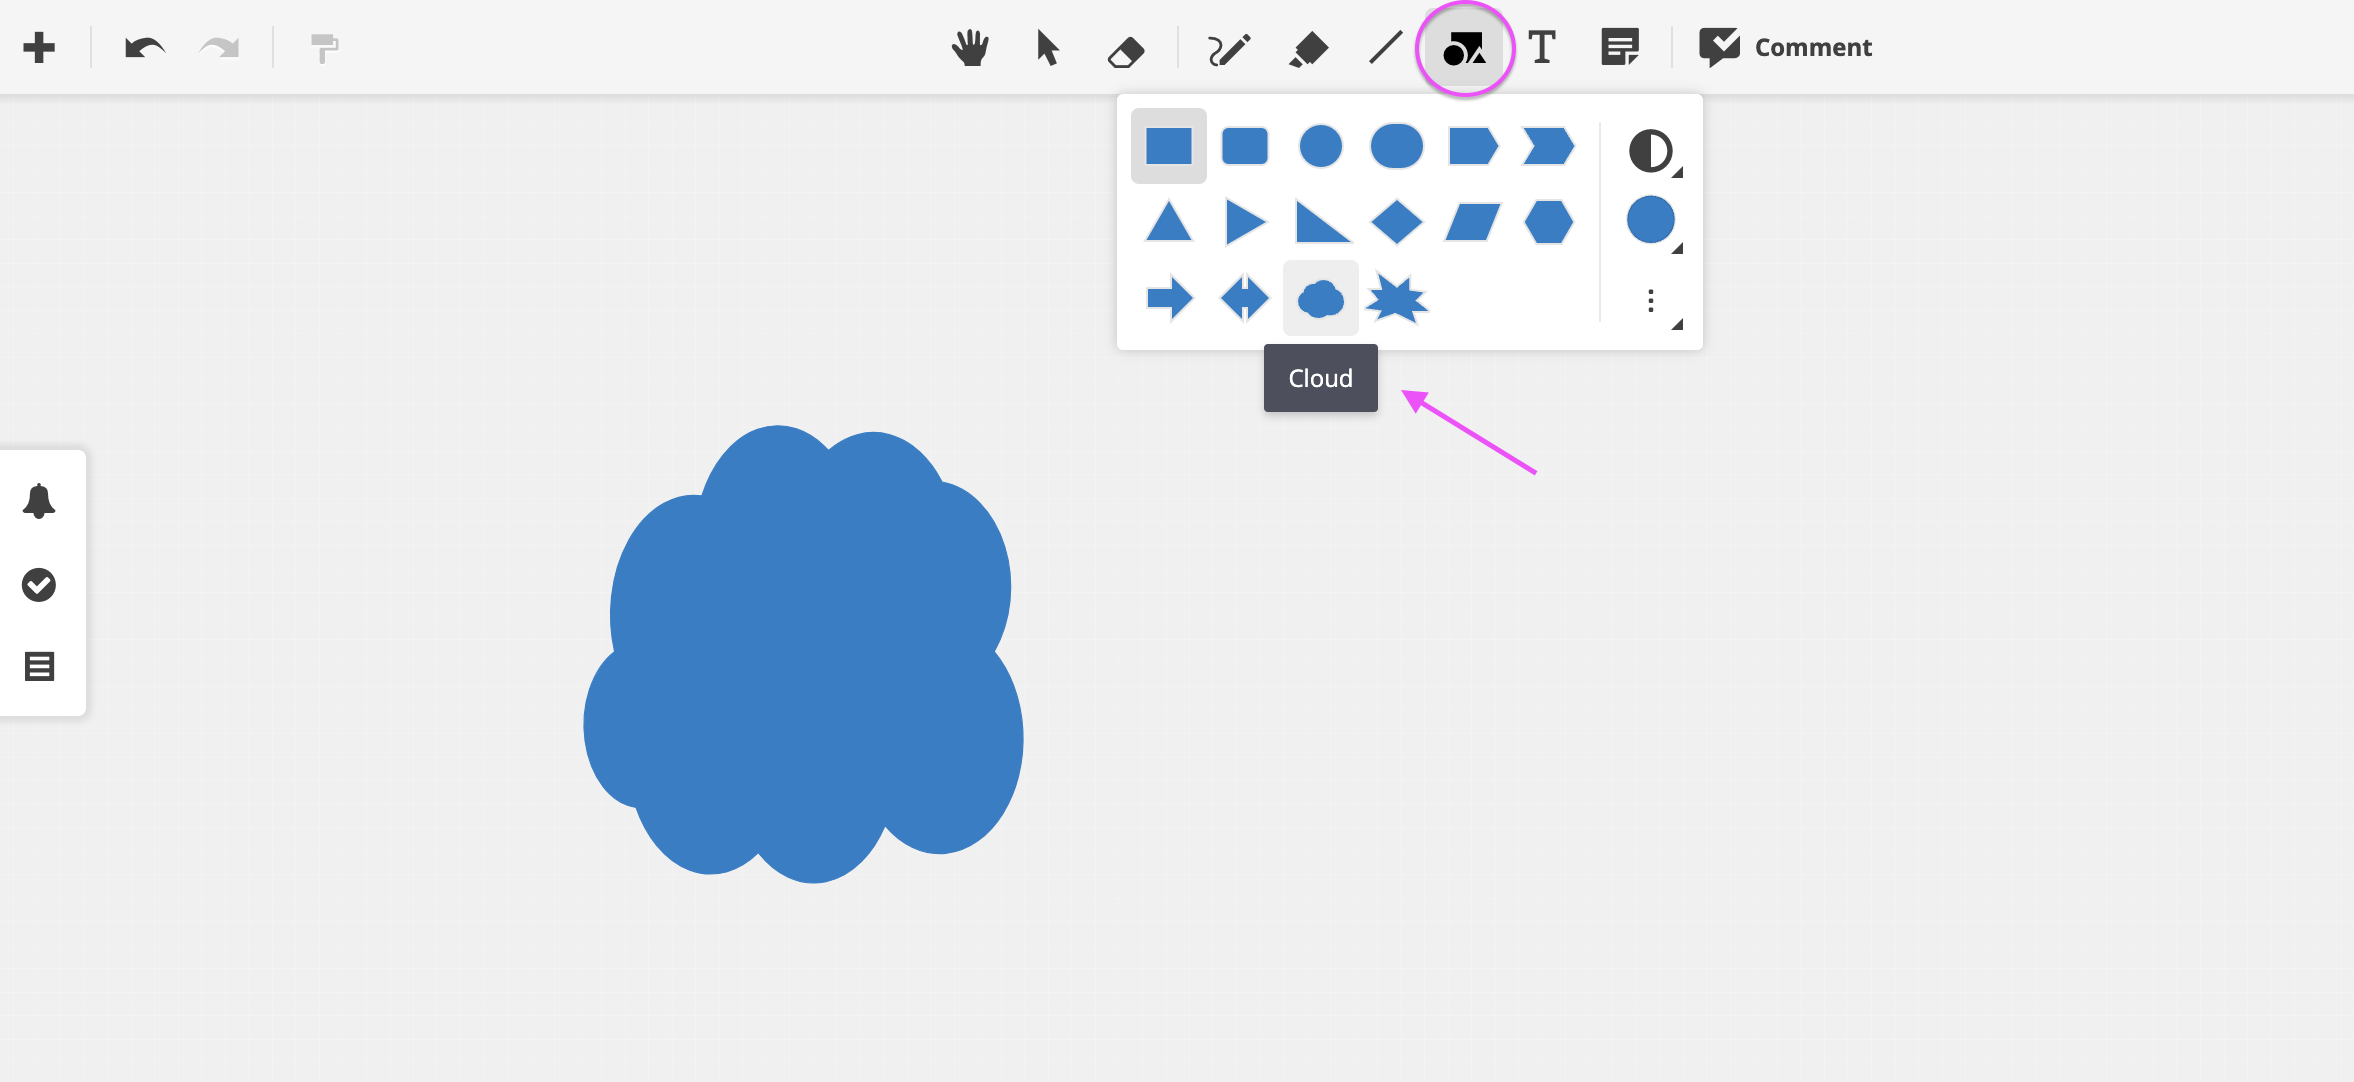Viewport: 2354px width, 1082px height.
Task: Choose the chevron shape
Action: [x=1548, y=146]
